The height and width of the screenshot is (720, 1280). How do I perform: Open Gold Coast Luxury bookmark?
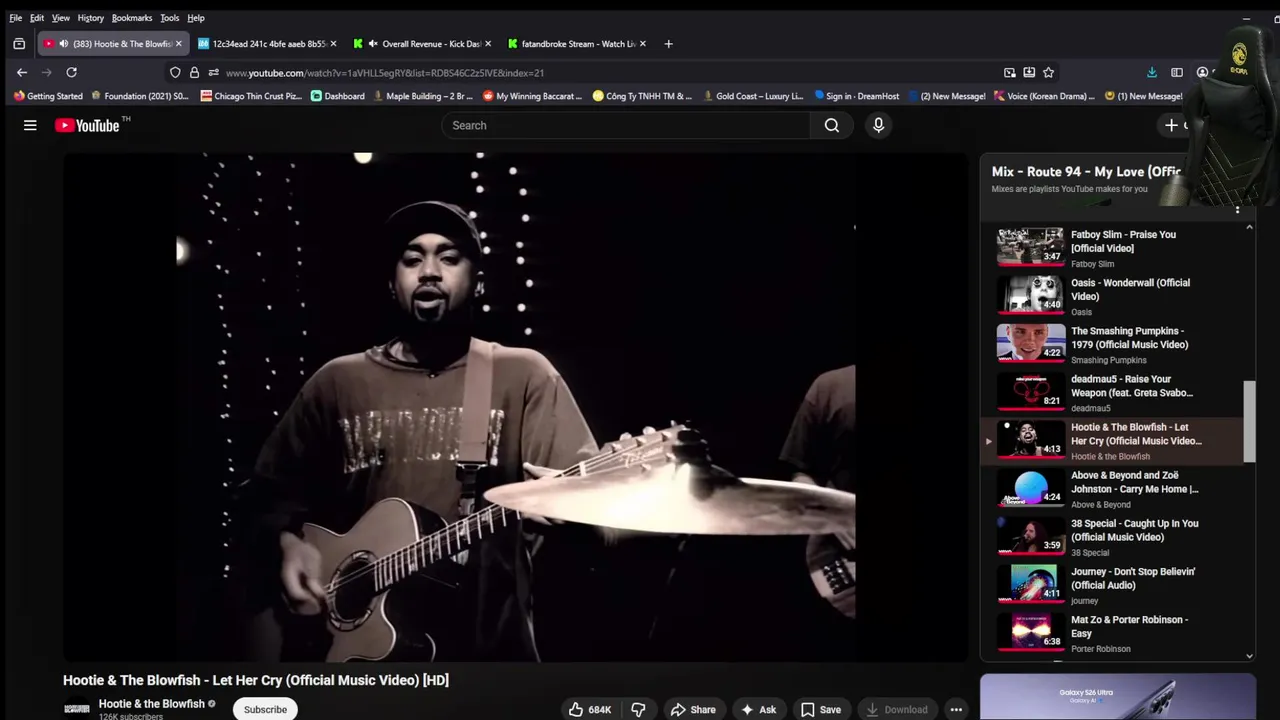pyautogui.click(x=753, y=96)
